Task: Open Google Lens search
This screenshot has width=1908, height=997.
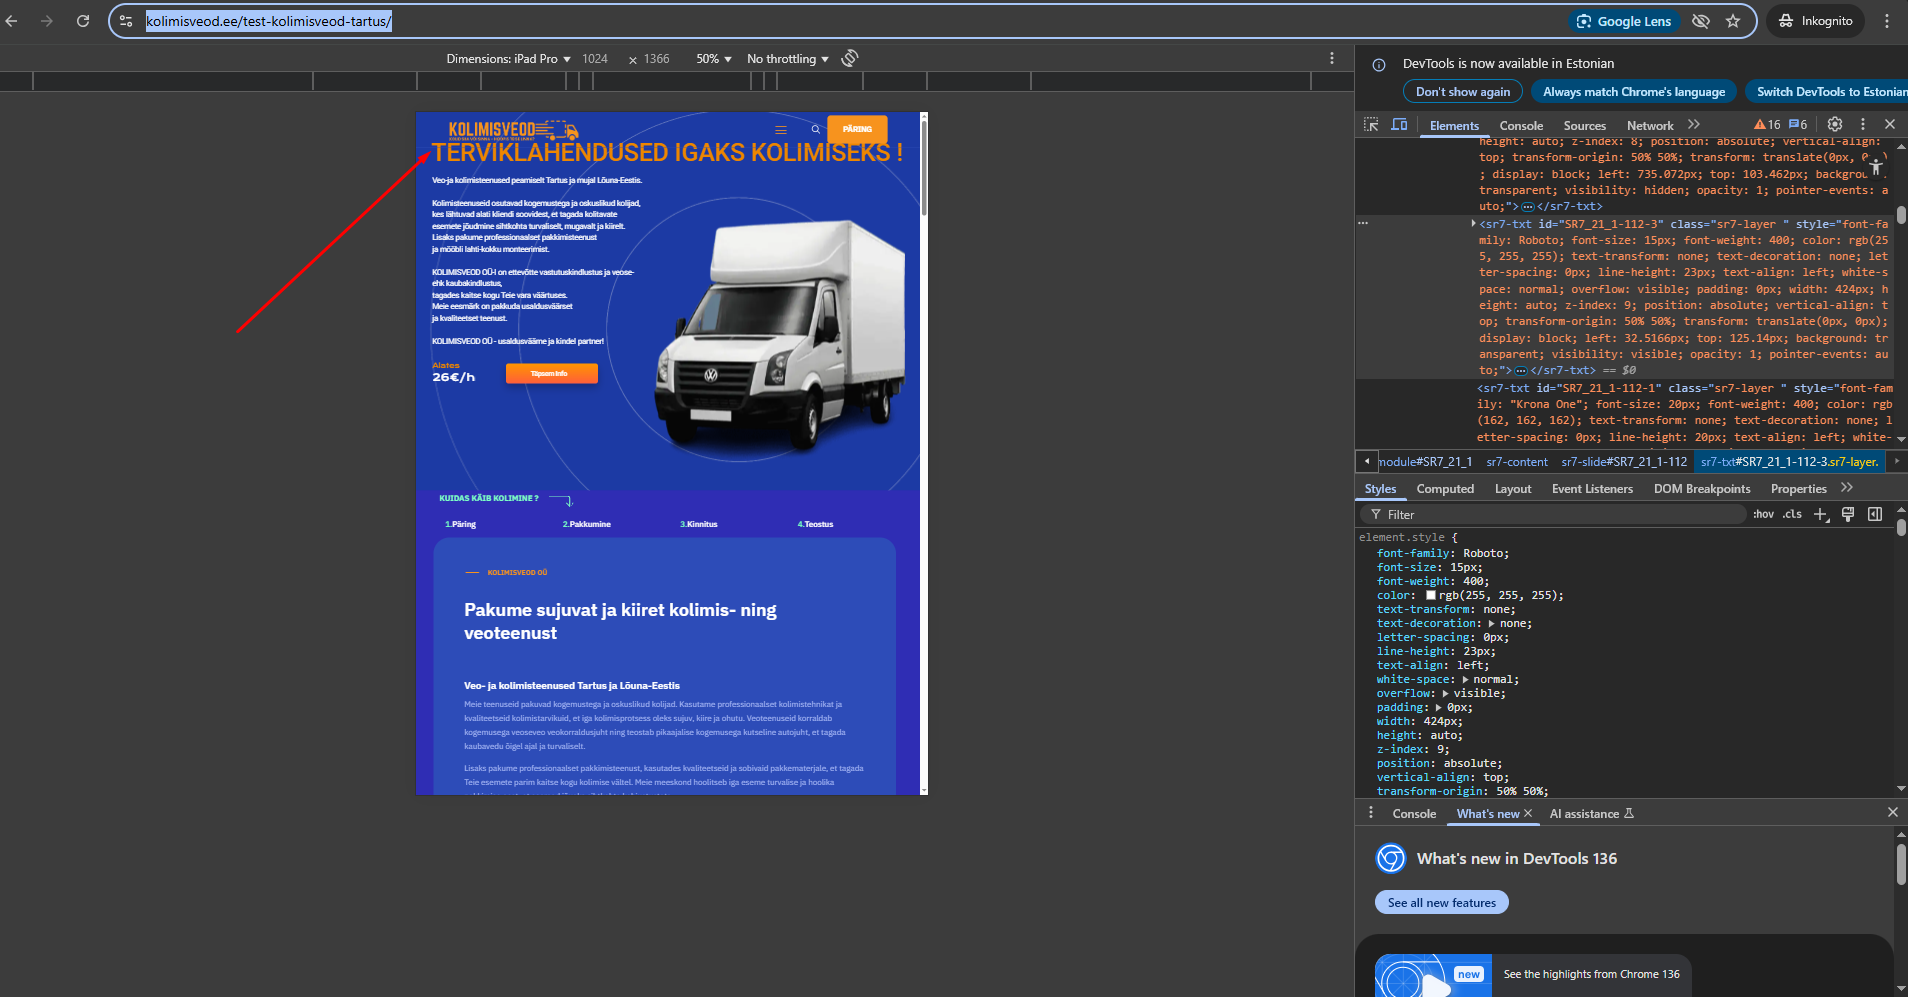Action: click(1624, 21)
